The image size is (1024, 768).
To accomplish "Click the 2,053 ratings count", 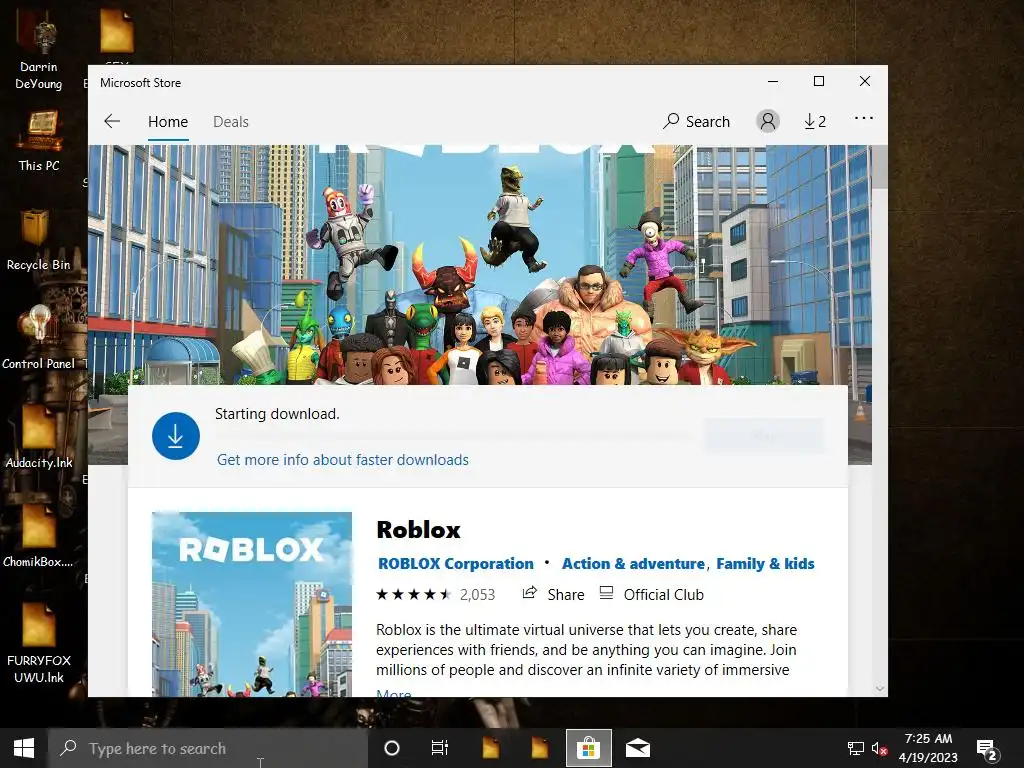I will tap(477, 594).
